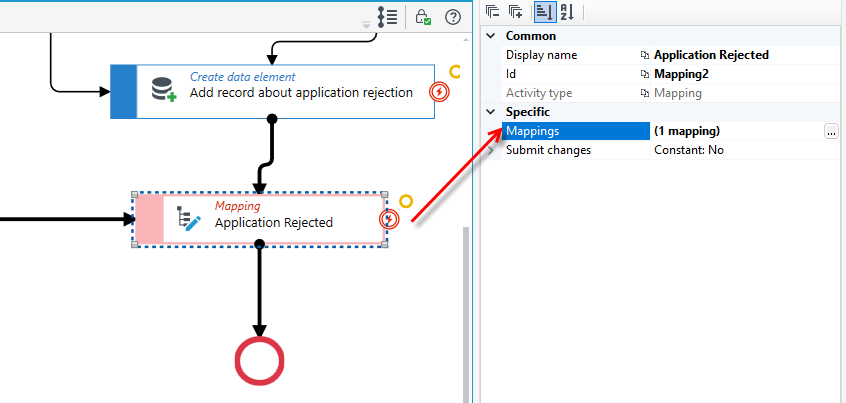Click Activity type copy indicator icon
Viewport: 846px width, 403px height.
(644, 93)
